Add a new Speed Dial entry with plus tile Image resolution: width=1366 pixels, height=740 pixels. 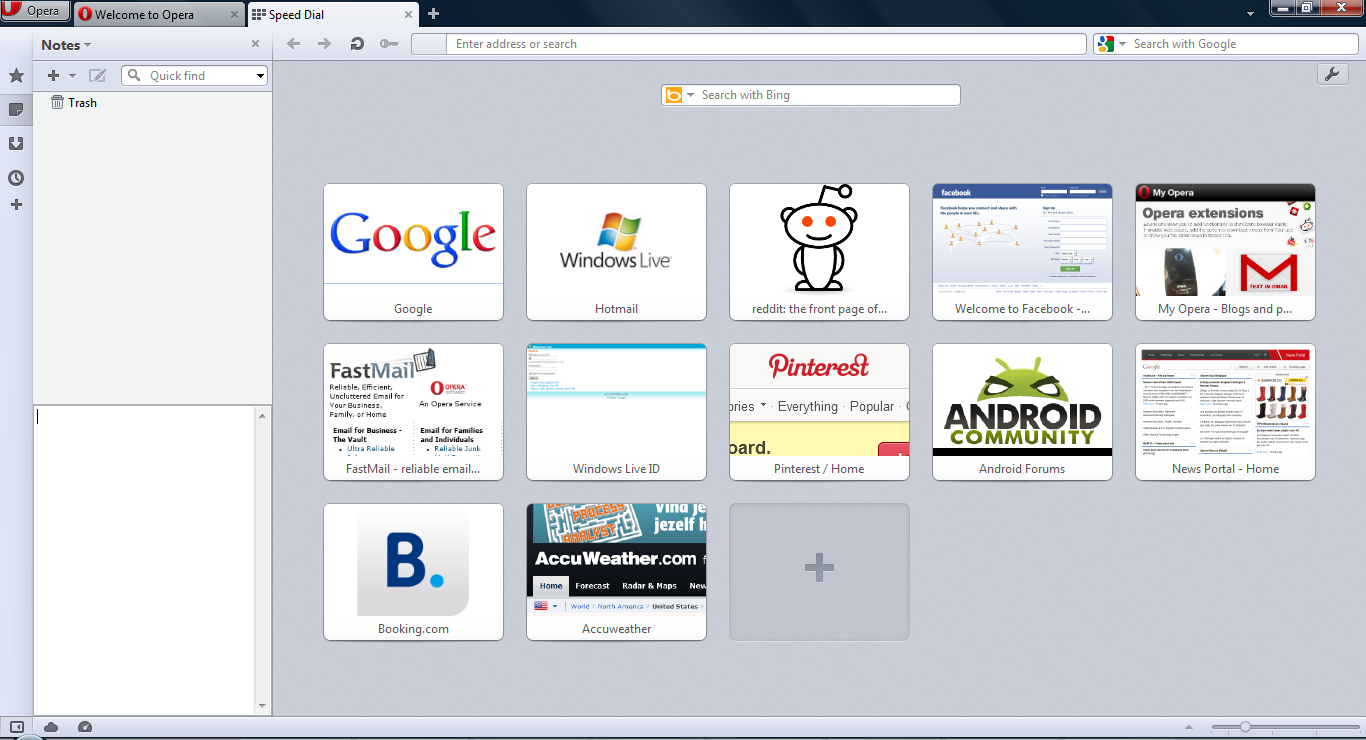819,572
